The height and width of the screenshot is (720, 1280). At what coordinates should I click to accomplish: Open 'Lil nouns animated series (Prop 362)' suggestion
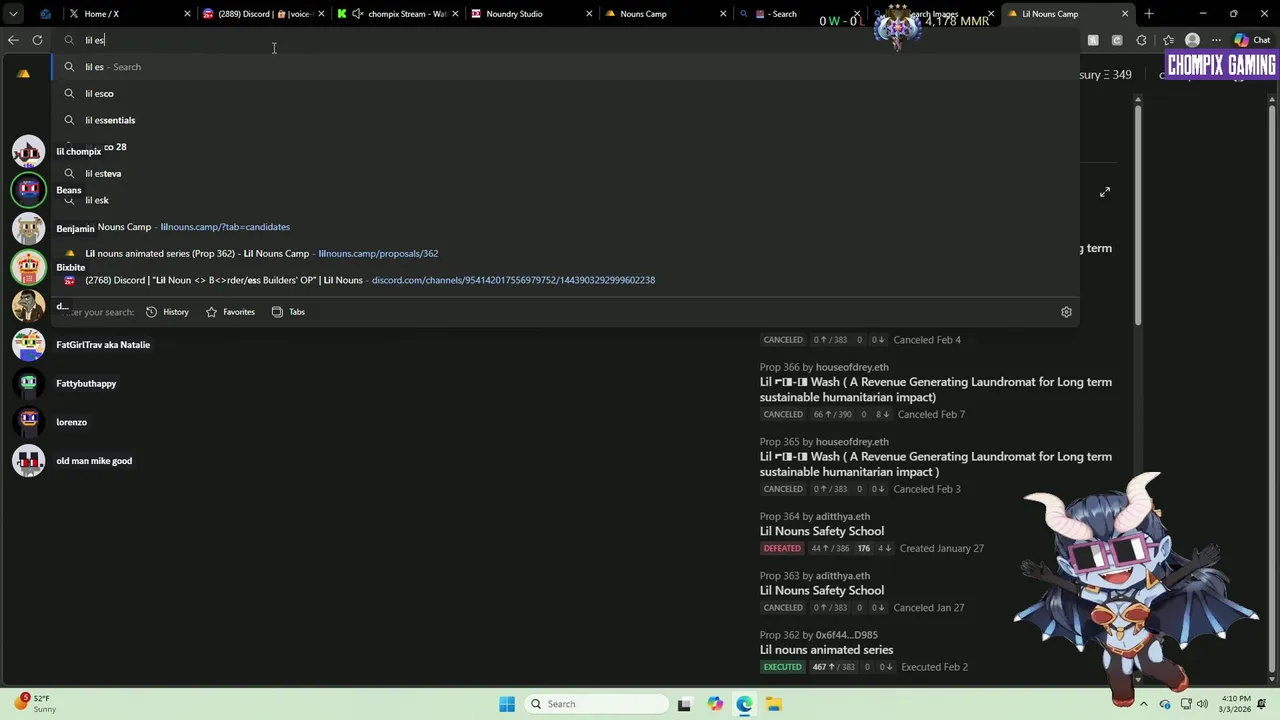[565, 253]
